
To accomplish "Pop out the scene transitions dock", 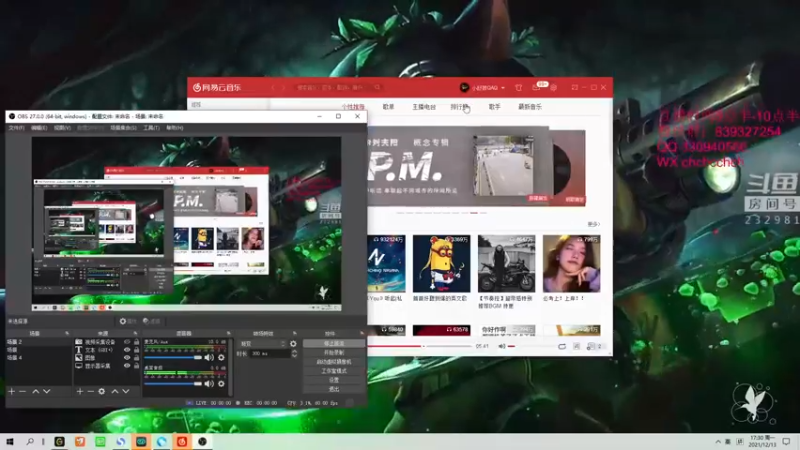I will [295, 333].
